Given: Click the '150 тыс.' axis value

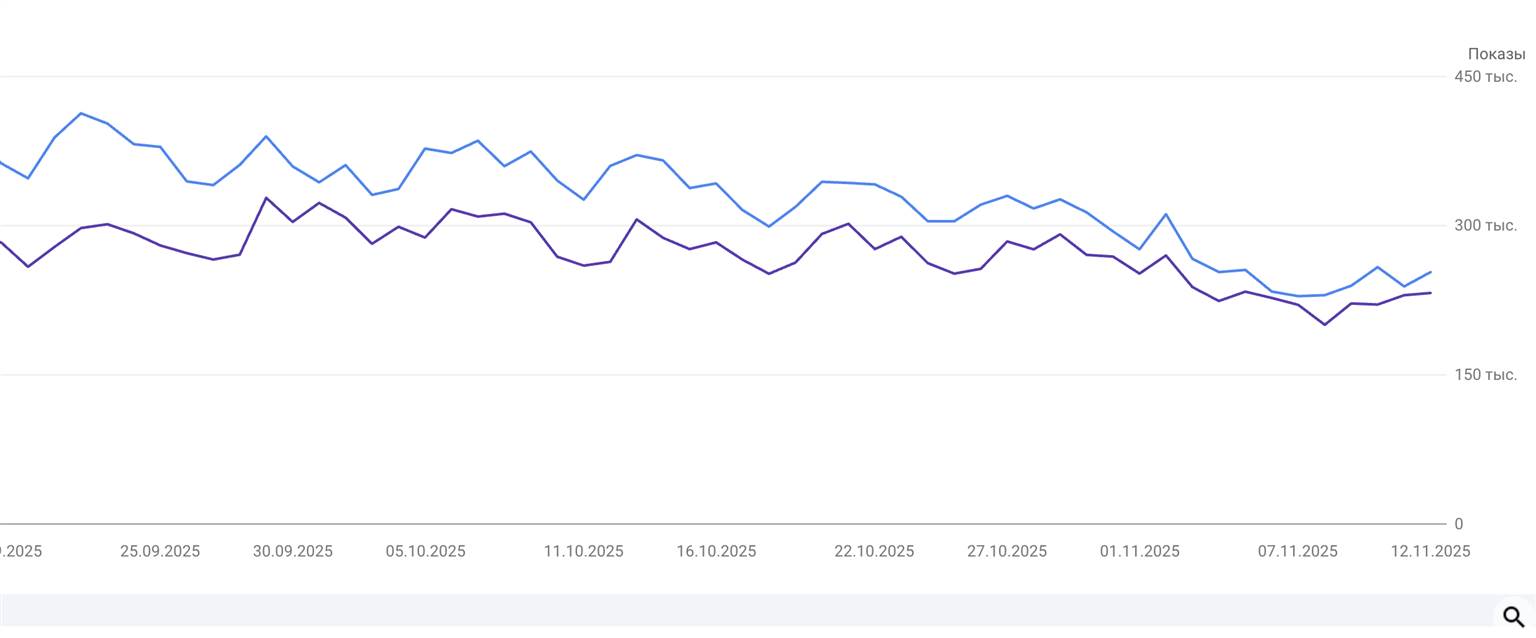Looking at the screenshot, I should [1486, 375].
